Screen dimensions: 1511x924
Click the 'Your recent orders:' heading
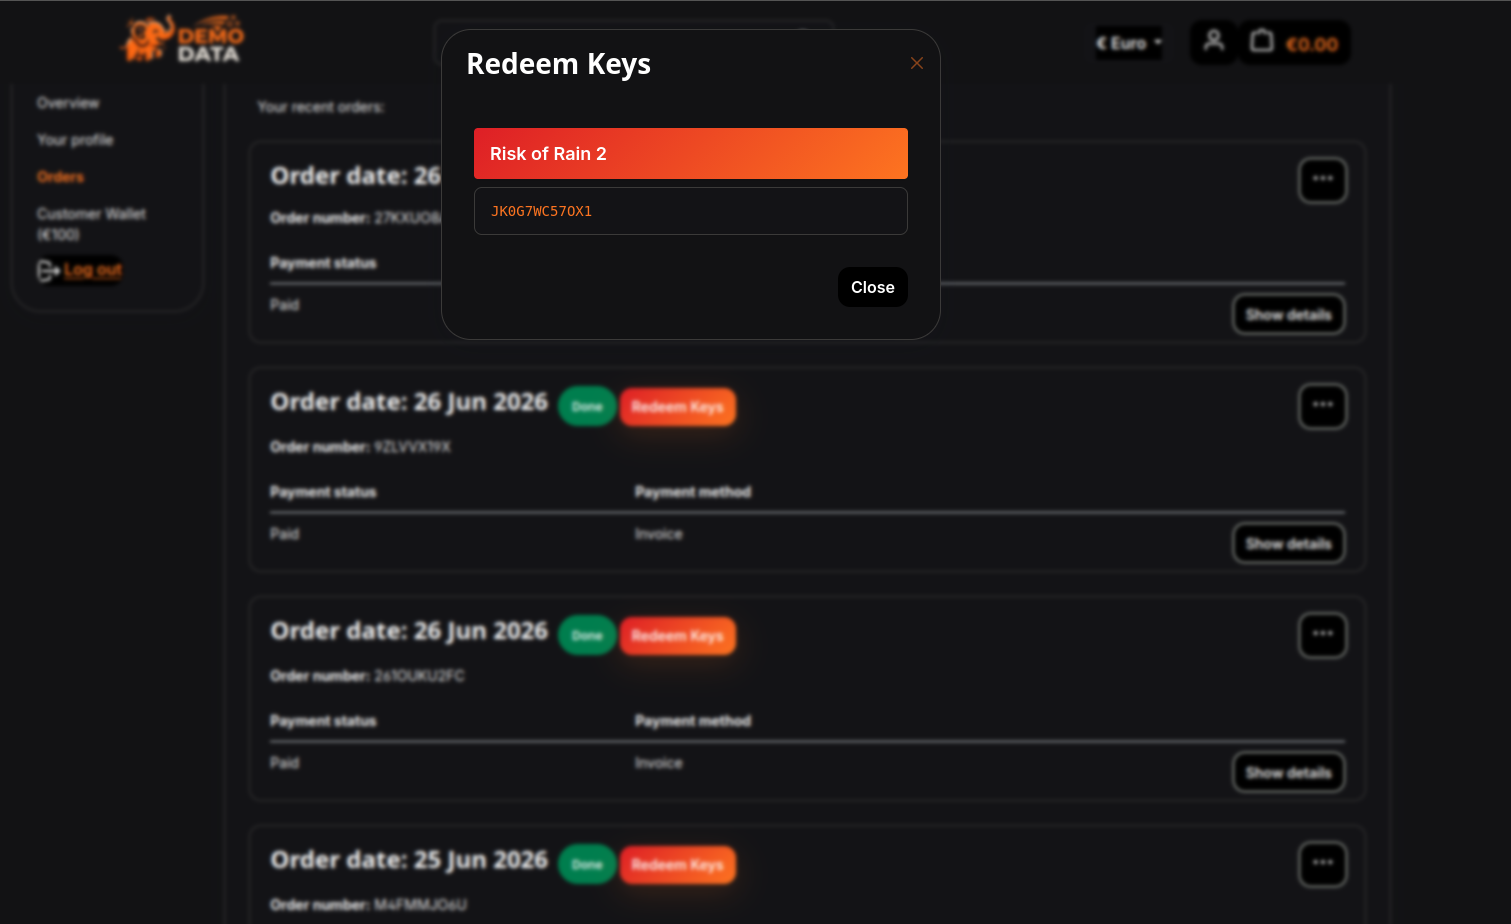(x=321, y=107)
